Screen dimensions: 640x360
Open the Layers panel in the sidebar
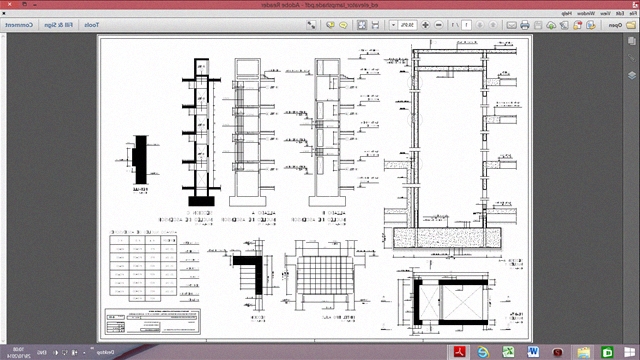pyautogui.click(x=632, y=76)
